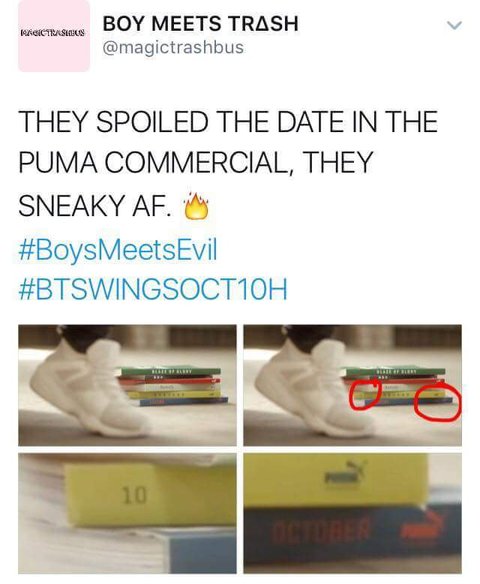Open the pink MAGICTRASHBUS profile avatar
Image resolution: width=480 pixels, height=584 pixels.
tap(54, 35)
